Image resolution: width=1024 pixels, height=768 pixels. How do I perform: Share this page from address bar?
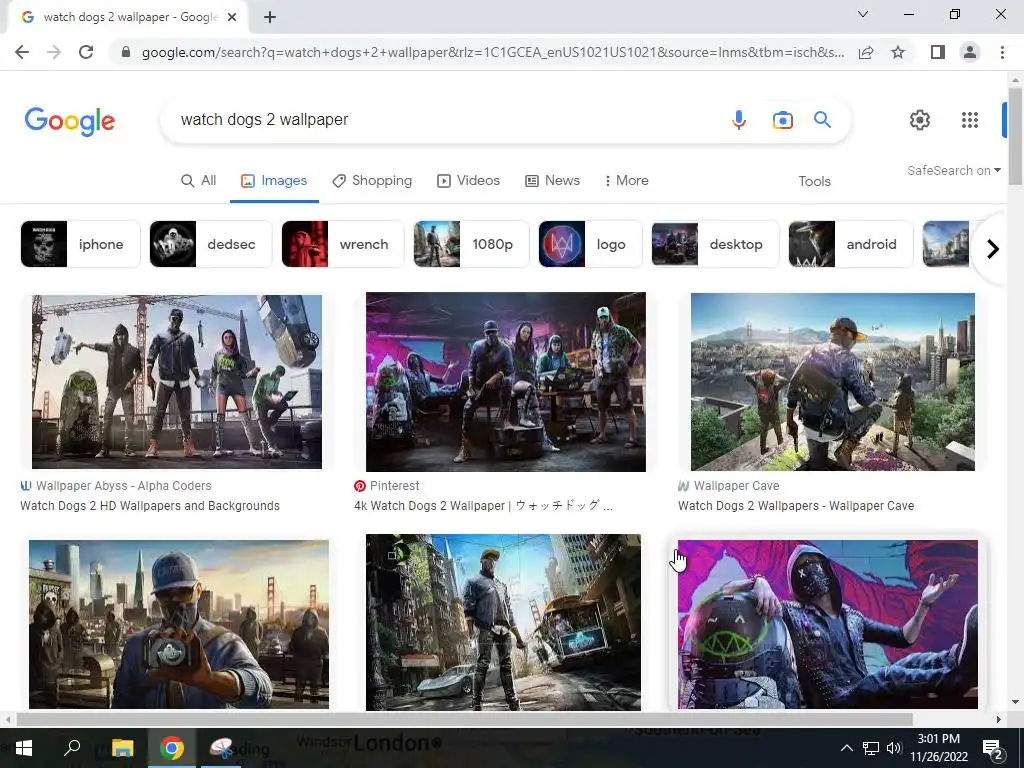866,52
